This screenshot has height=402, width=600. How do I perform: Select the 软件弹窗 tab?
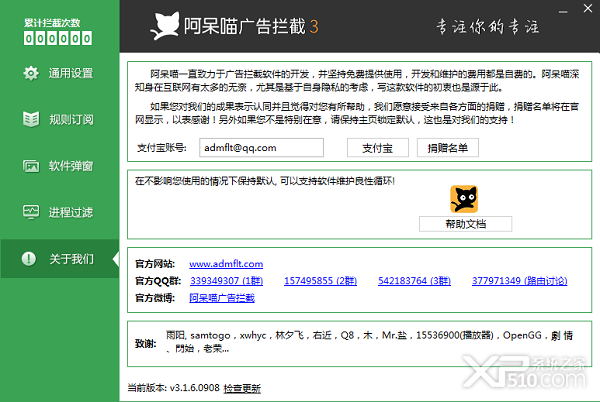tap(60, 166)
